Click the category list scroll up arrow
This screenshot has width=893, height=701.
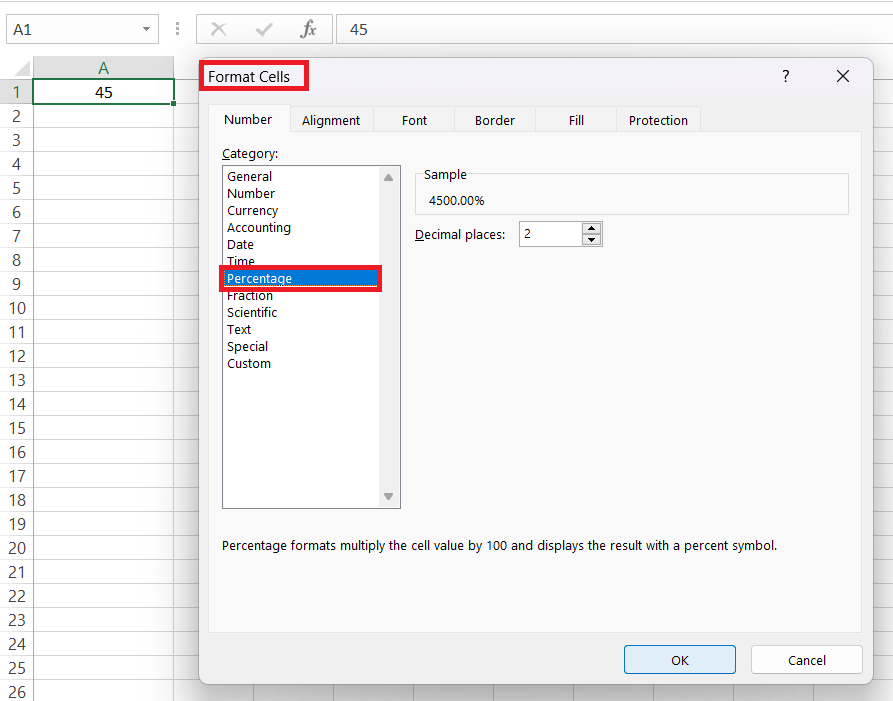pyautogui.click(x=388, y=178)
